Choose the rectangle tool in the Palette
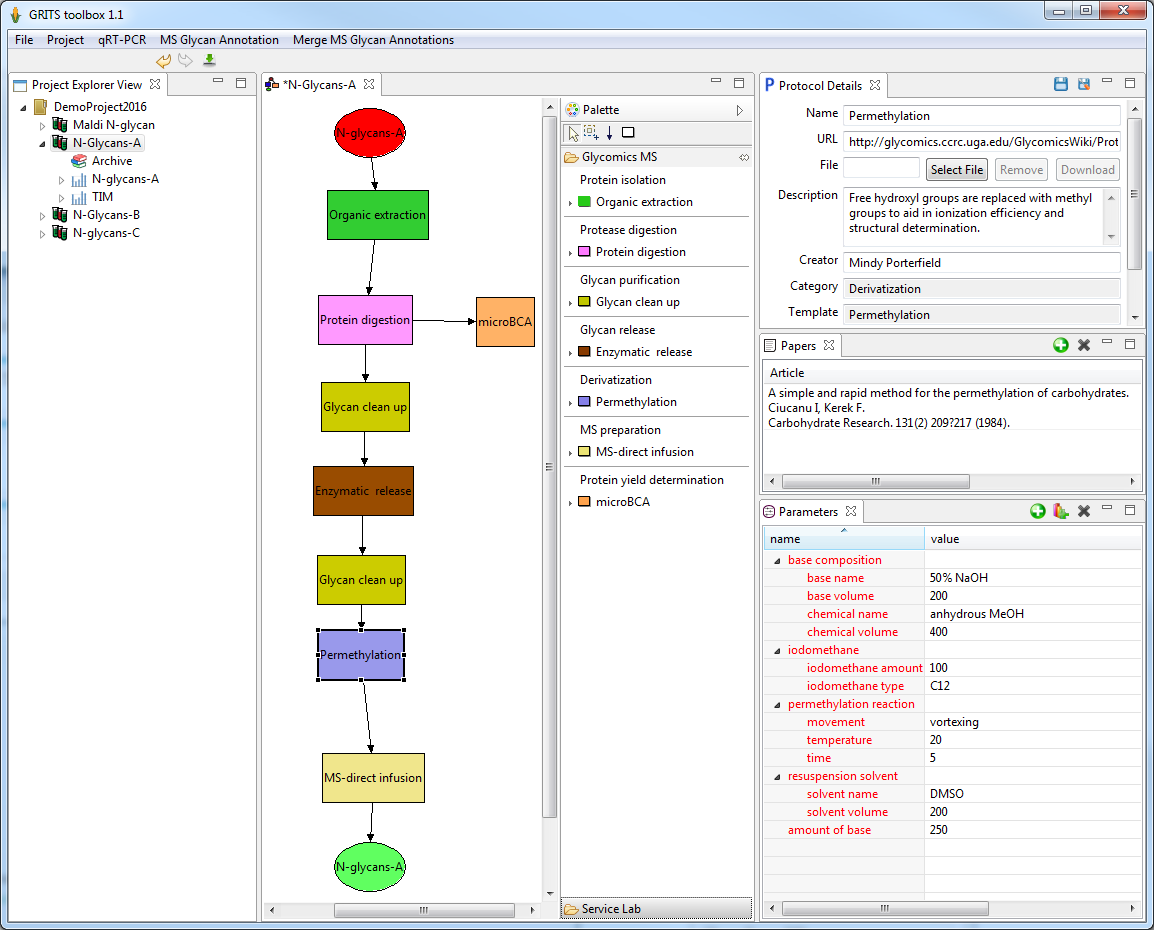 628,132
